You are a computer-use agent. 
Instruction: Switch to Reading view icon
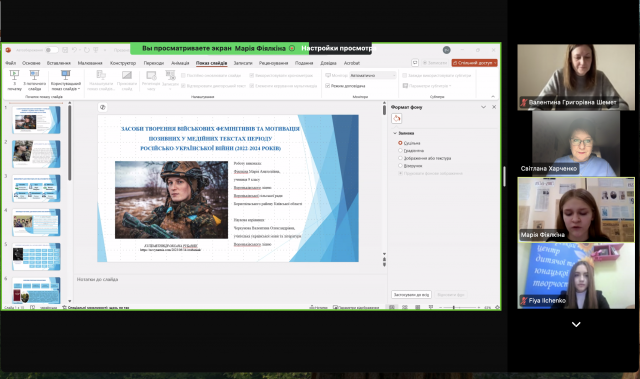click(x=418, y=307)
